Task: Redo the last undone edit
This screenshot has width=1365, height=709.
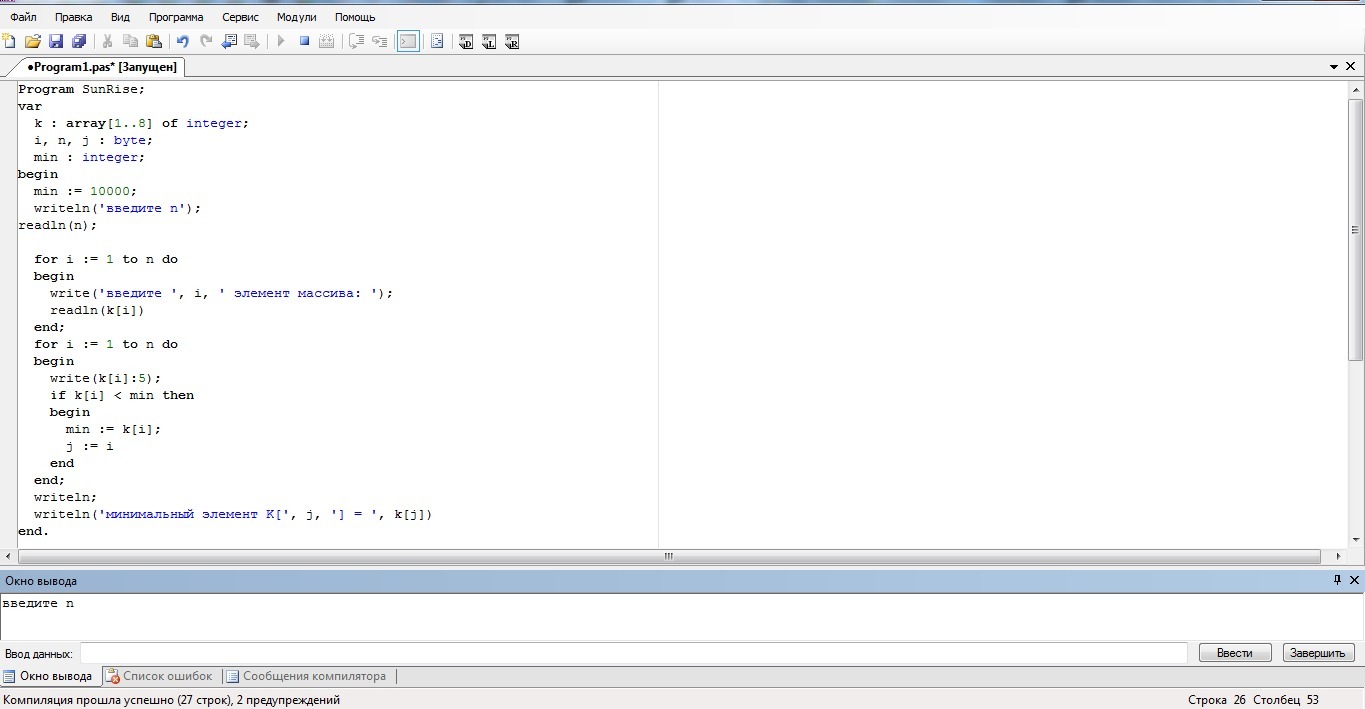Action: coord(206,41)
